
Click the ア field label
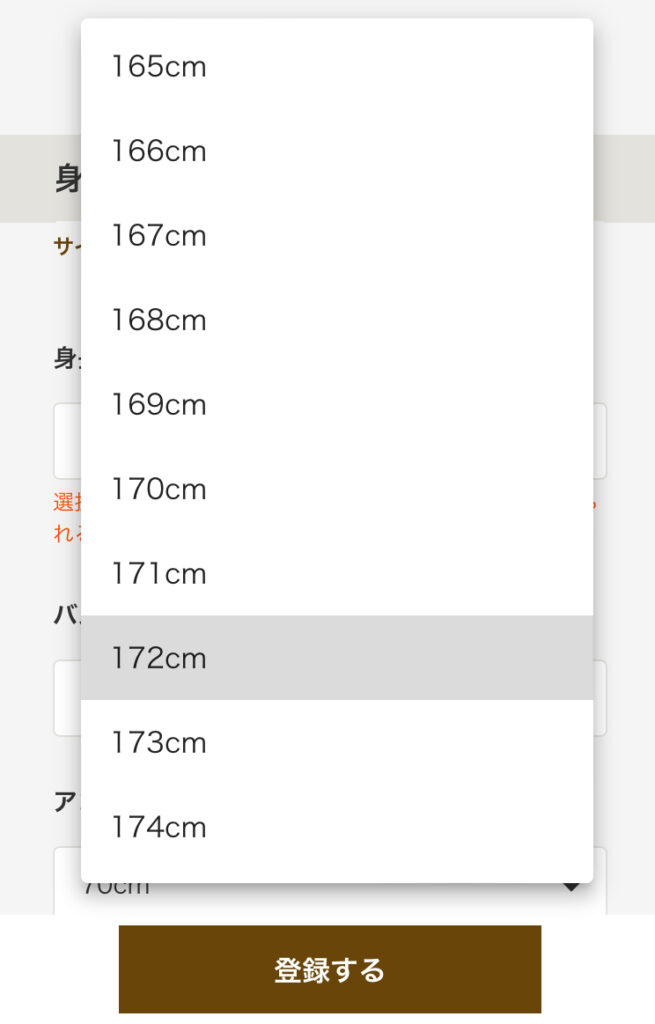(x=65, y=801)
